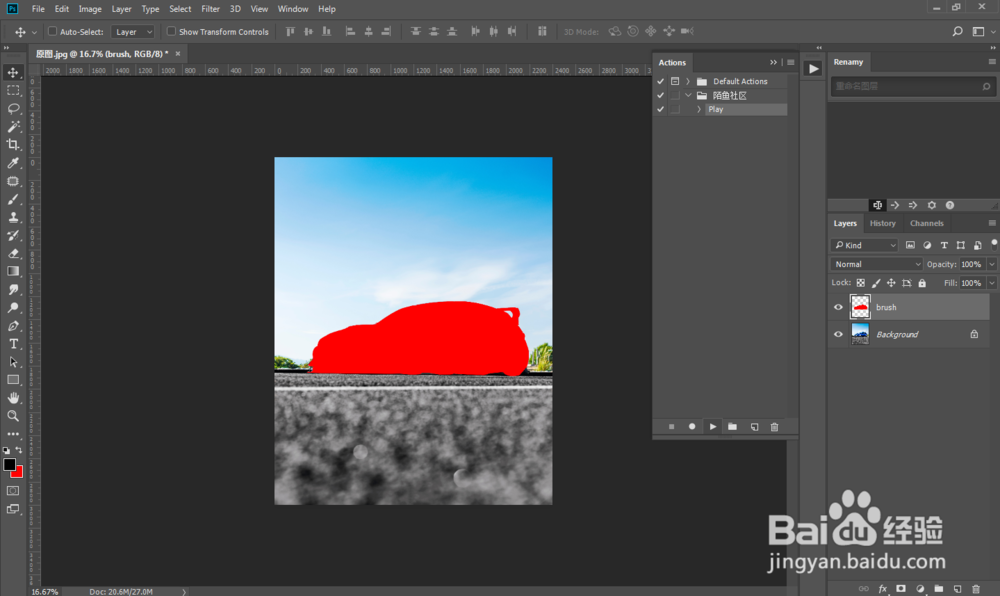Enable Show Transform Controls checkbox
This screenshot has height=596, width=1000.
coord(171,31)
